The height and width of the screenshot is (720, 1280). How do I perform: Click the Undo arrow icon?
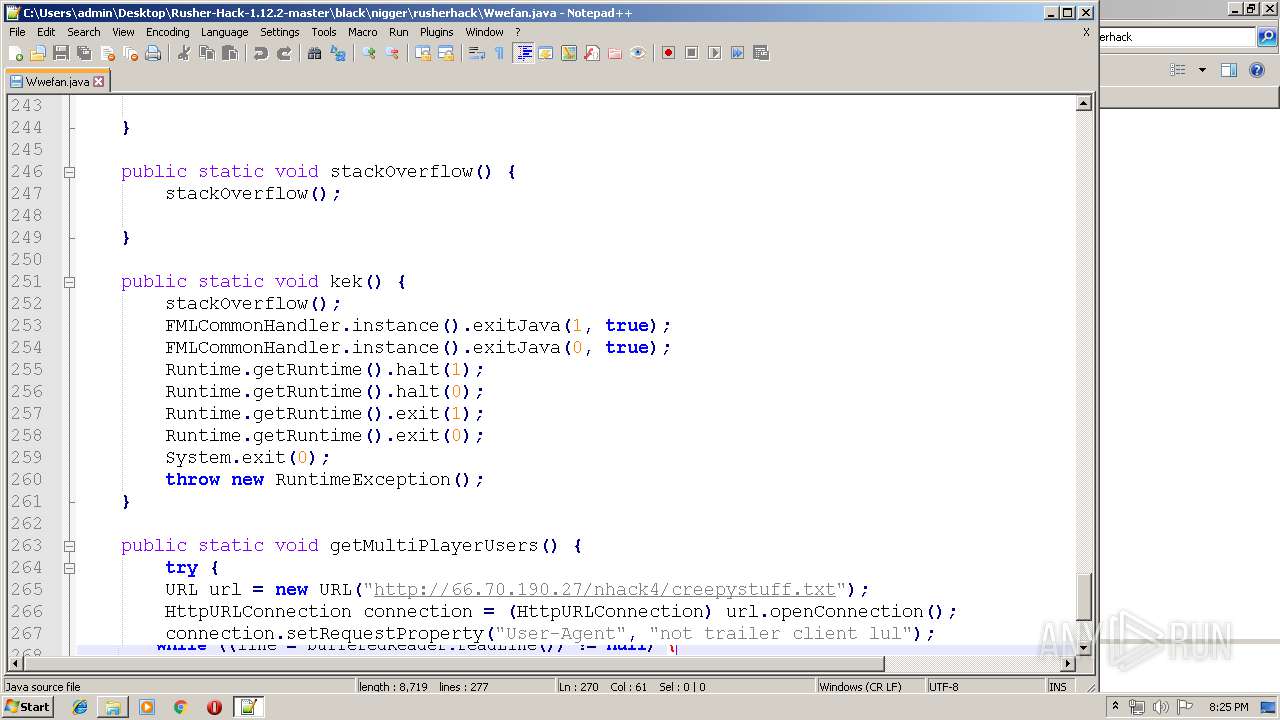click(261, 53)
